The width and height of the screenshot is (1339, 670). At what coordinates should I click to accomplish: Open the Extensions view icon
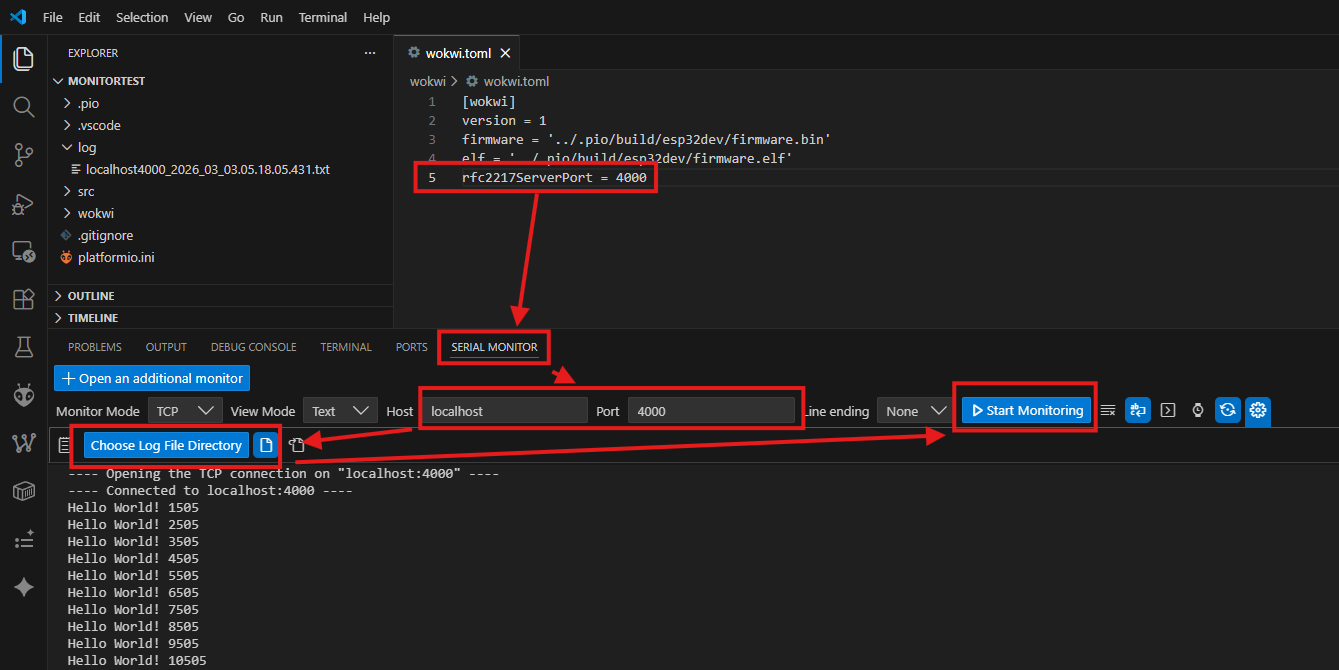tap(23, 299)
